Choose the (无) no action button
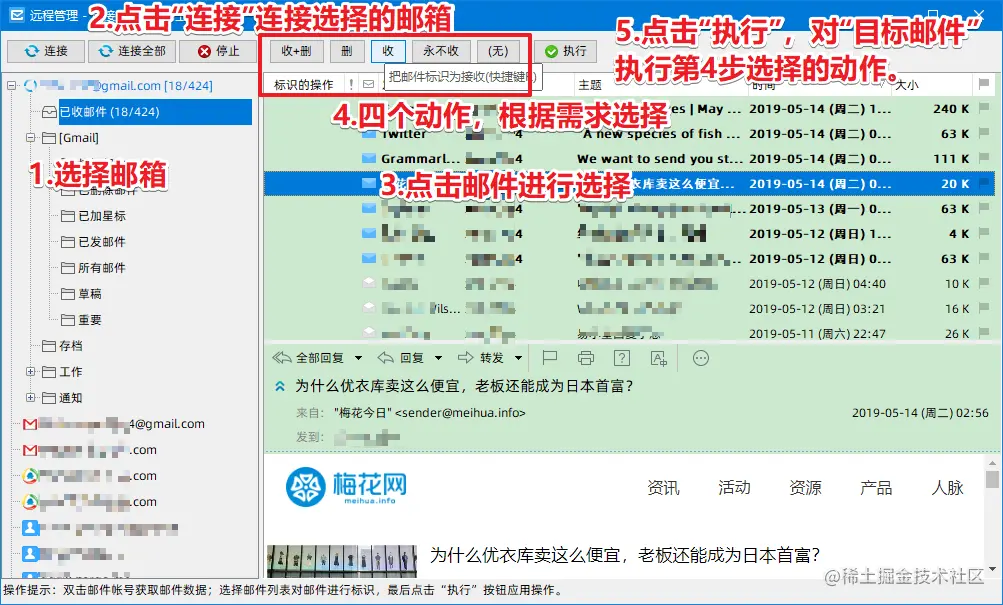 (x=498, y=51)
